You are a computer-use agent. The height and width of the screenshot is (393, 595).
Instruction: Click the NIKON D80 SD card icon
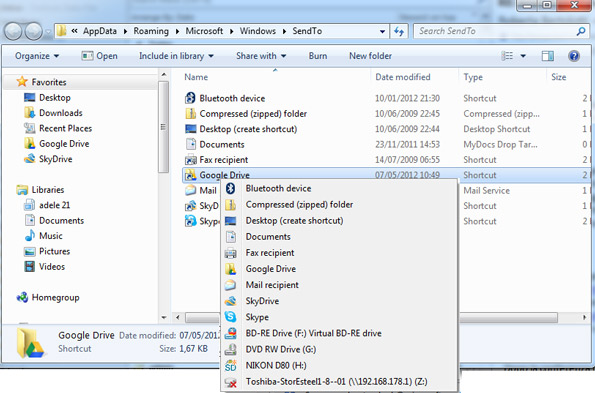coord(230,365)
